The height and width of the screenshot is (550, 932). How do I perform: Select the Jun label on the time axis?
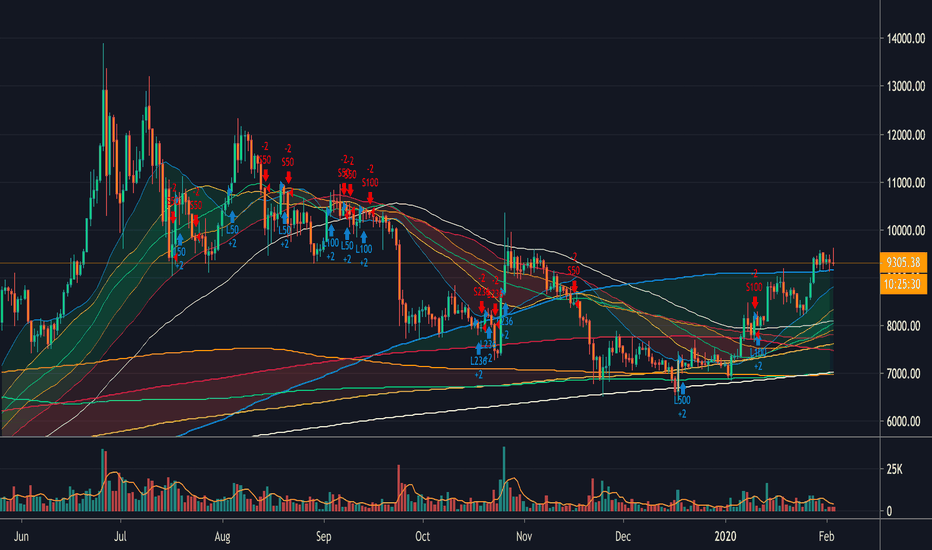point(21,536)
